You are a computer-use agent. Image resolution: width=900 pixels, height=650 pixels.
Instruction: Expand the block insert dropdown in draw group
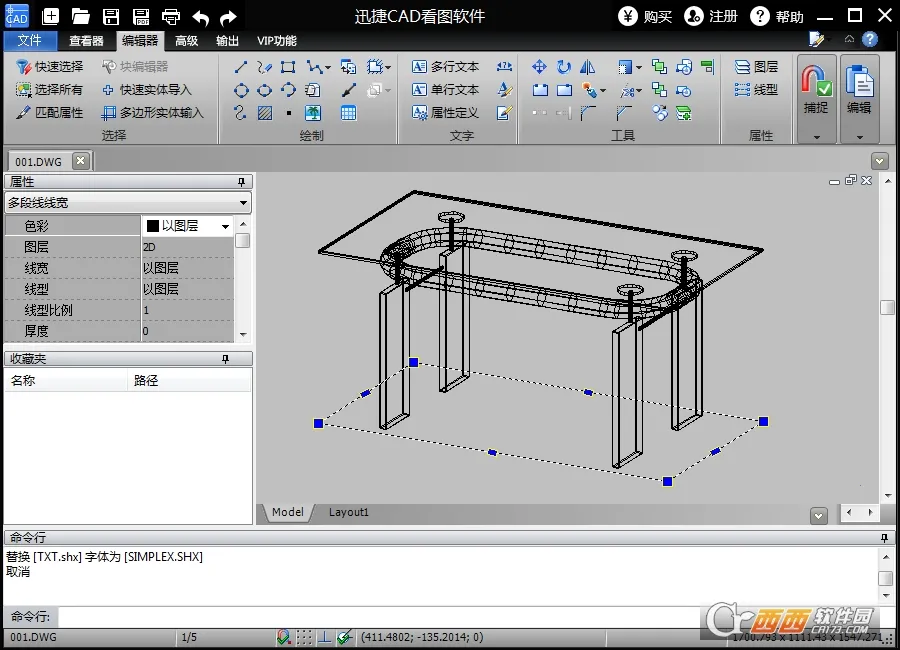(389, 68)
